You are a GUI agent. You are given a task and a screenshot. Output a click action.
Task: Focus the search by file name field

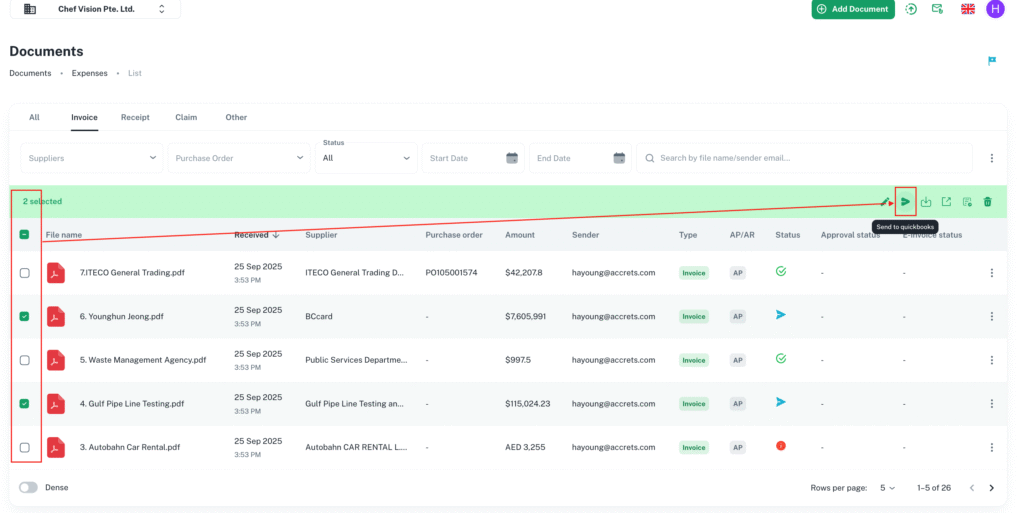805,158
